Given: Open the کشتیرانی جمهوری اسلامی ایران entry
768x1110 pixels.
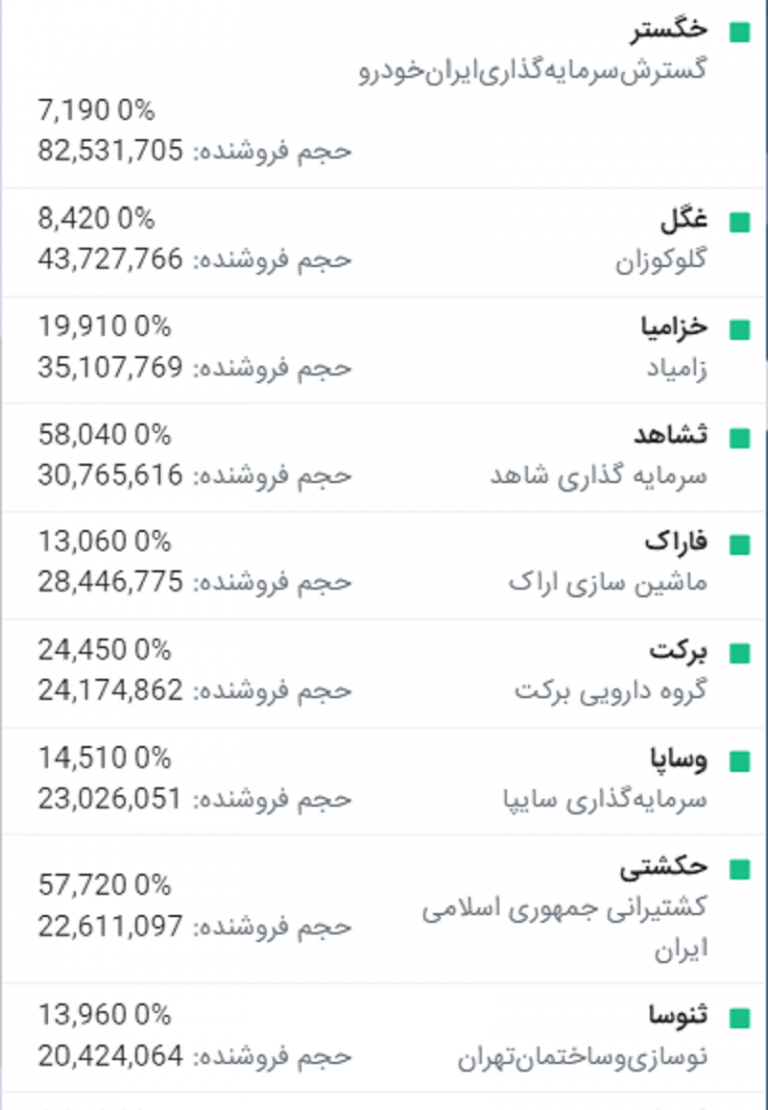Looking at the screenshot, I should pos(565,927).
